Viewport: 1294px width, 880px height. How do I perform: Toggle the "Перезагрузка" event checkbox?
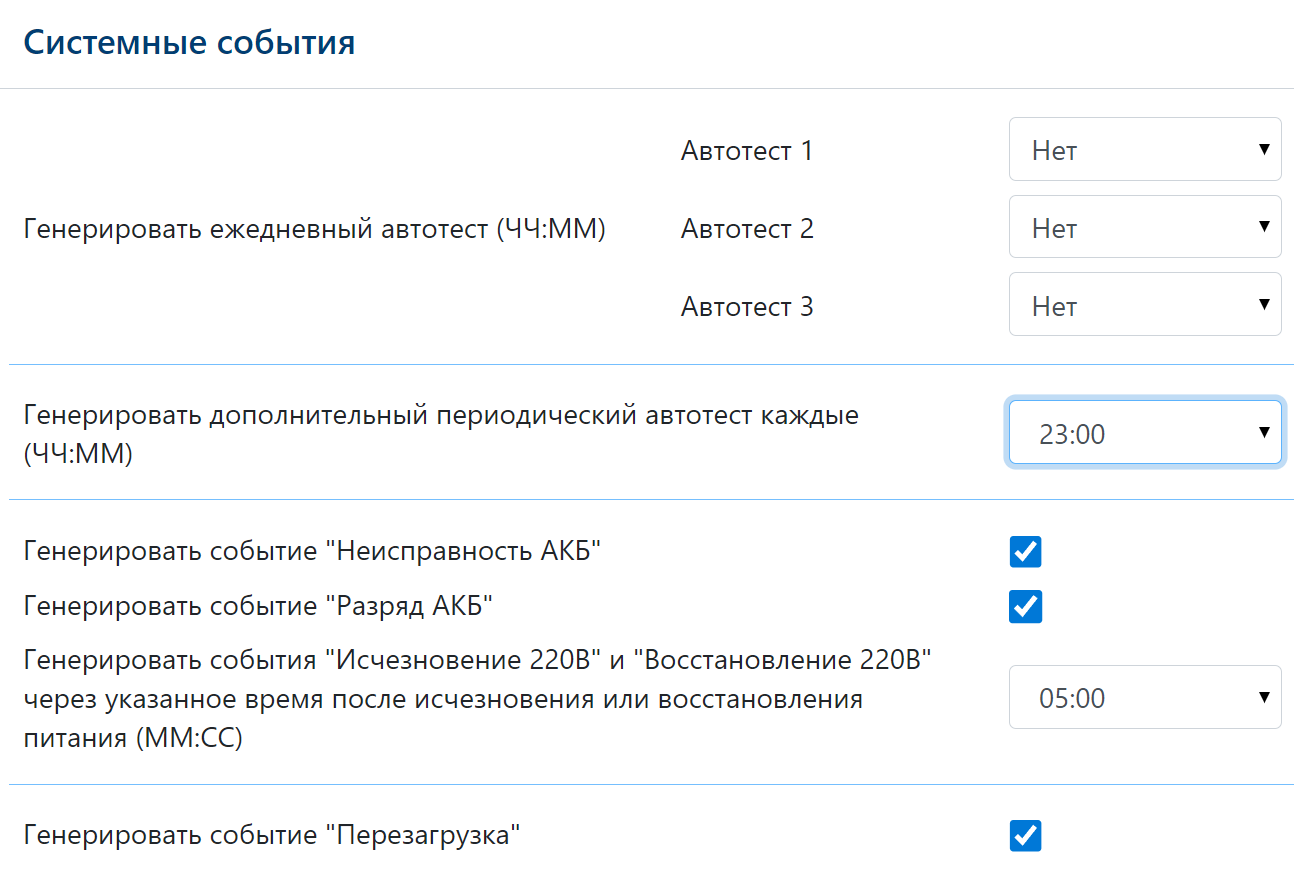coord(1025,835)
